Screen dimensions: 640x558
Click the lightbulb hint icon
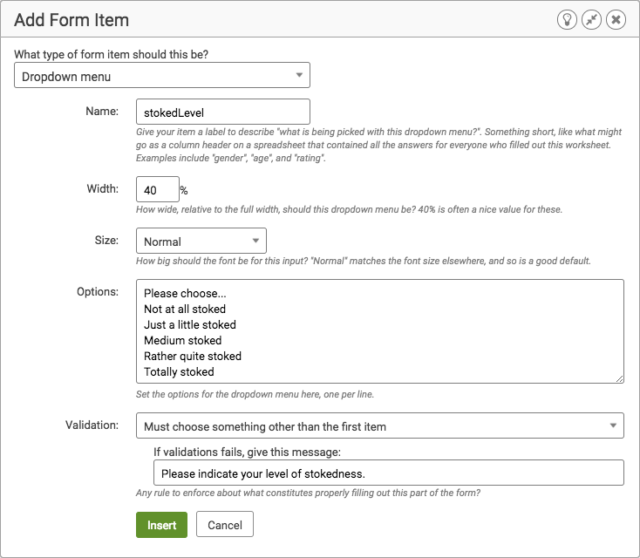[x=567, y=20]
